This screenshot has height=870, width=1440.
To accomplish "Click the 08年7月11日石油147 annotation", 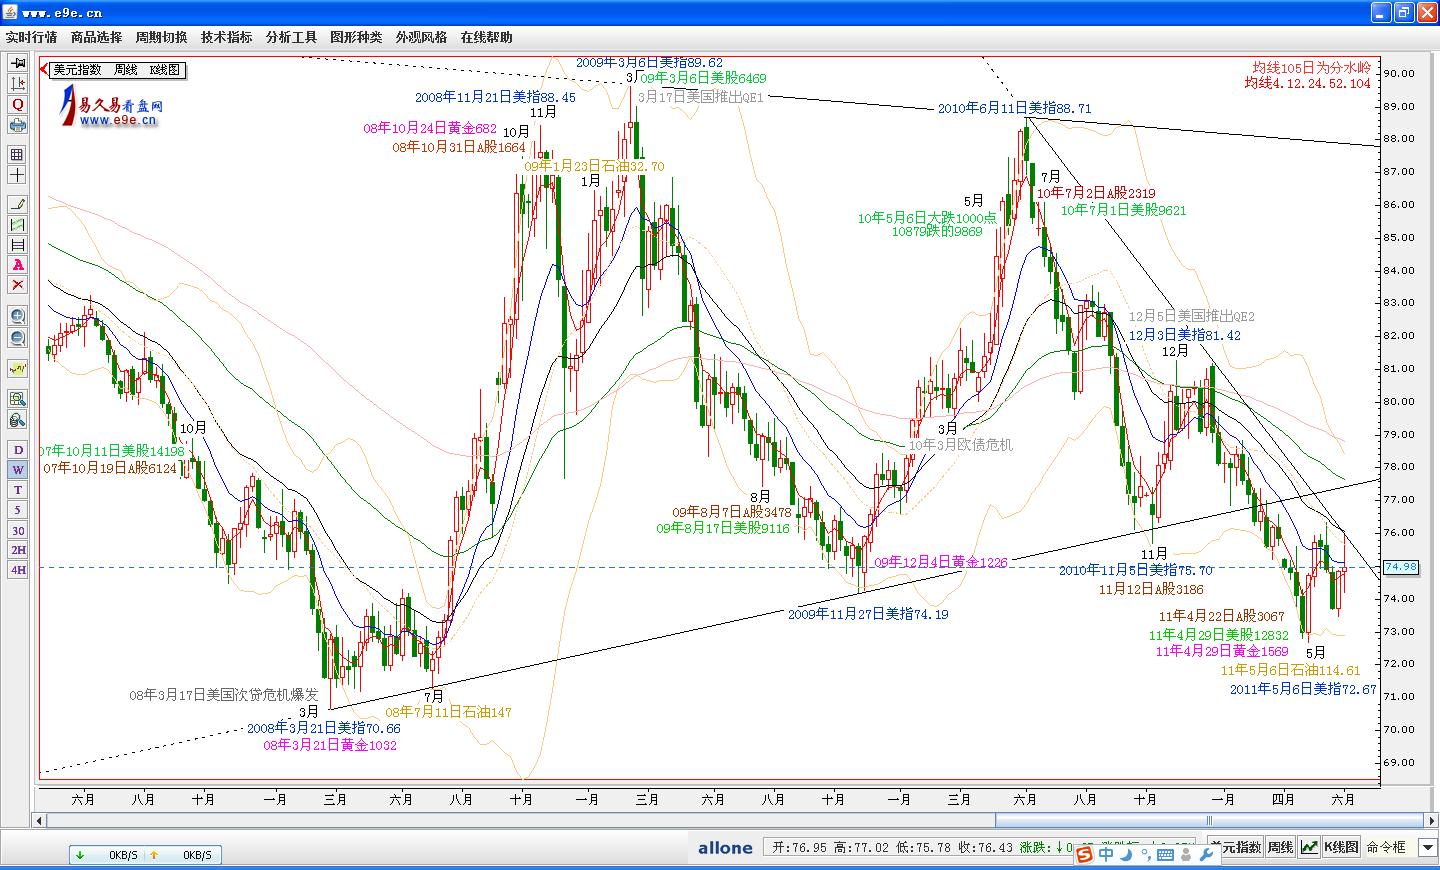I will tap(449, 712).
